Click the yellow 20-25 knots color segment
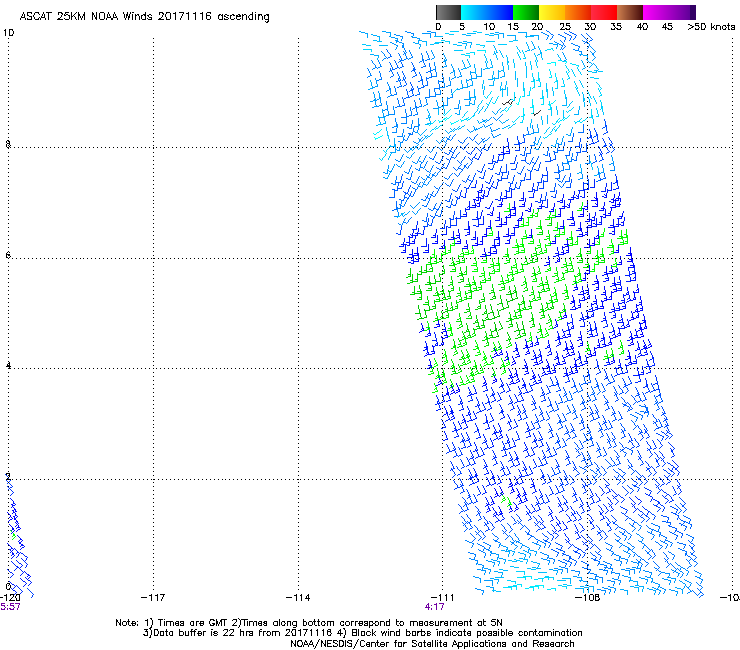Image resolution: width=740 pixels, height=650 pixels. pyautogui.click(x=551, y=12)
